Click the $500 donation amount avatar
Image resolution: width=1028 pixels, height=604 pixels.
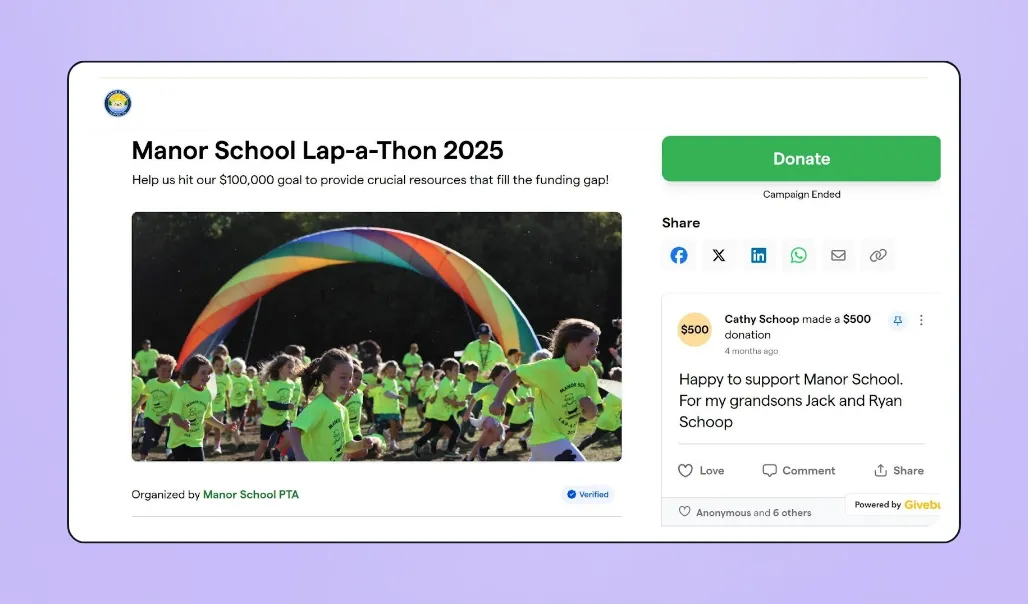694,329
